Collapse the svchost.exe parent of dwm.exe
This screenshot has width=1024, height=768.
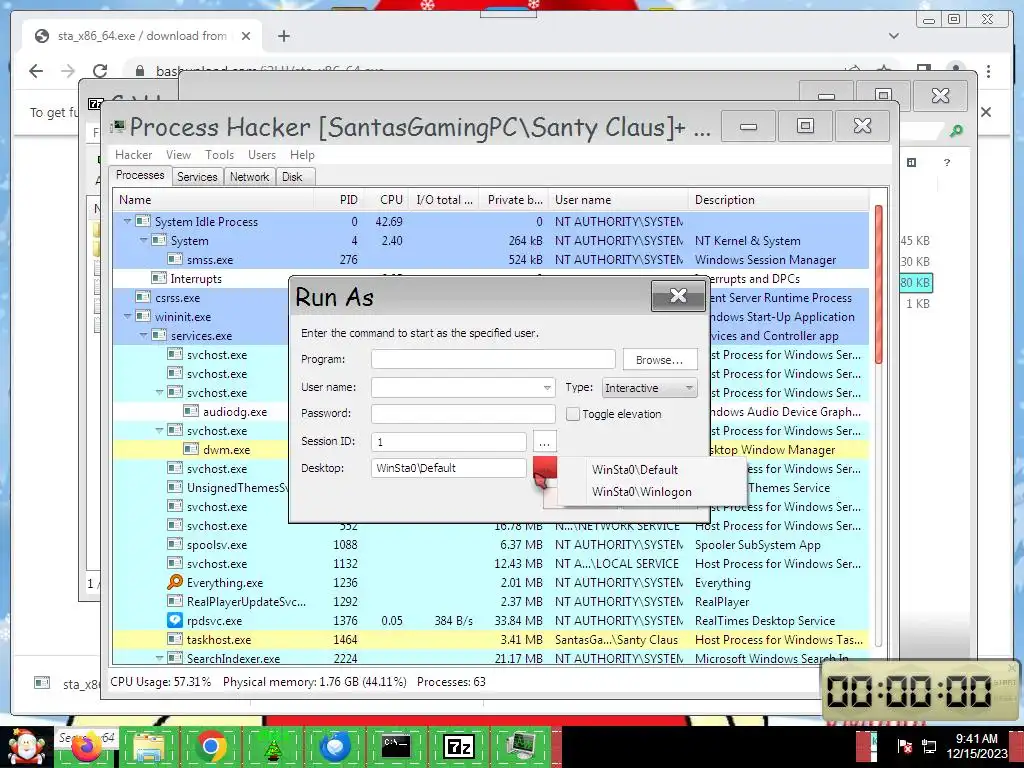tap(159, 430)
